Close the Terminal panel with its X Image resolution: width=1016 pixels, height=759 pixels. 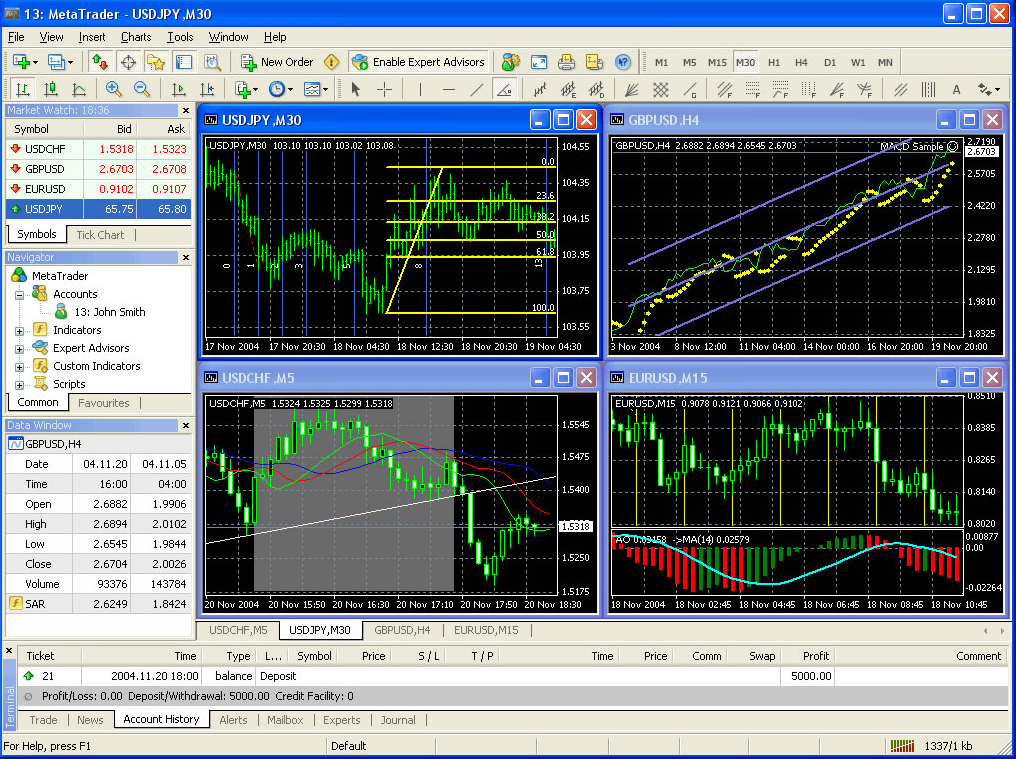9,650
